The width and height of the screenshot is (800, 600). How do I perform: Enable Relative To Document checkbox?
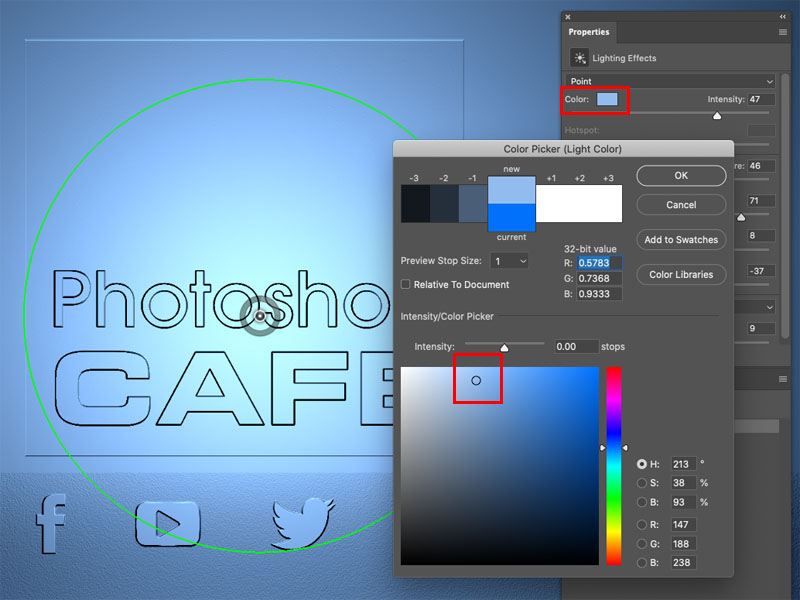406,284
